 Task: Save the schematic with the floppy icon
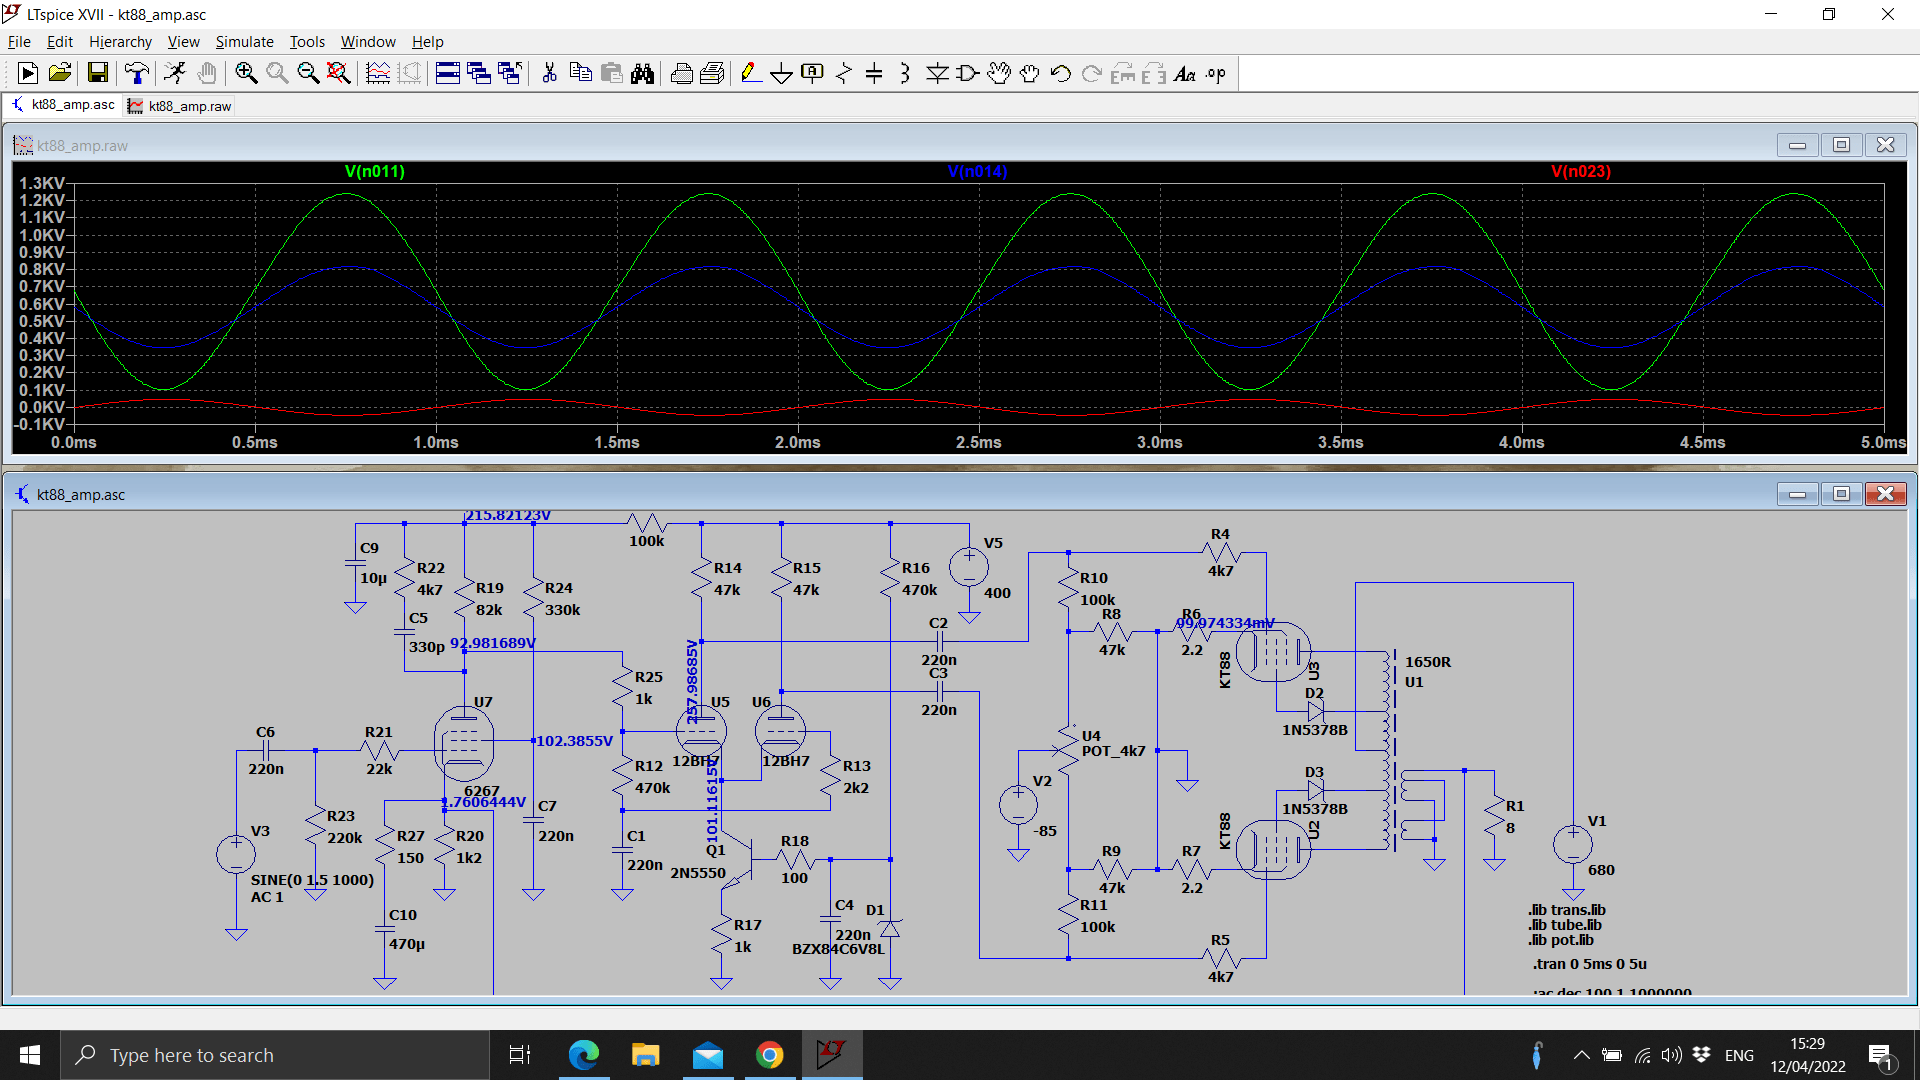pos(97,73)
